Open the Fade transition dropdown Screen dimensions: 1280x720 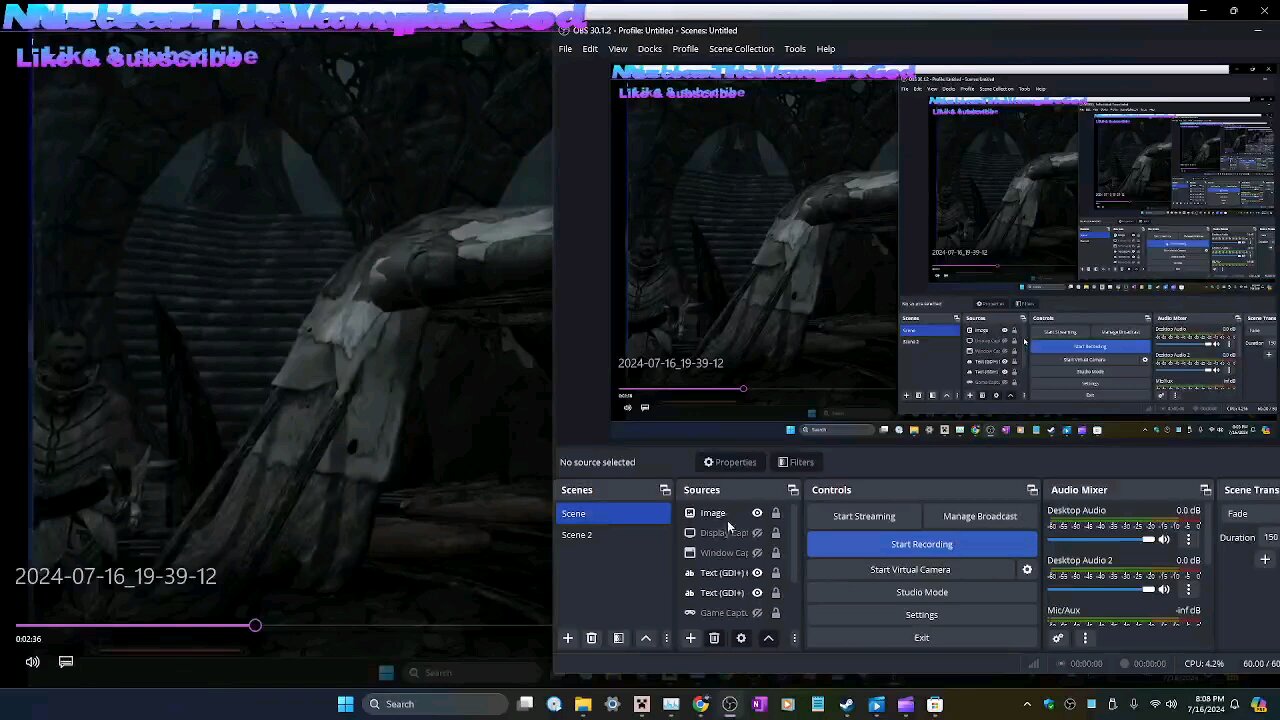click(x=1250, y=514)
